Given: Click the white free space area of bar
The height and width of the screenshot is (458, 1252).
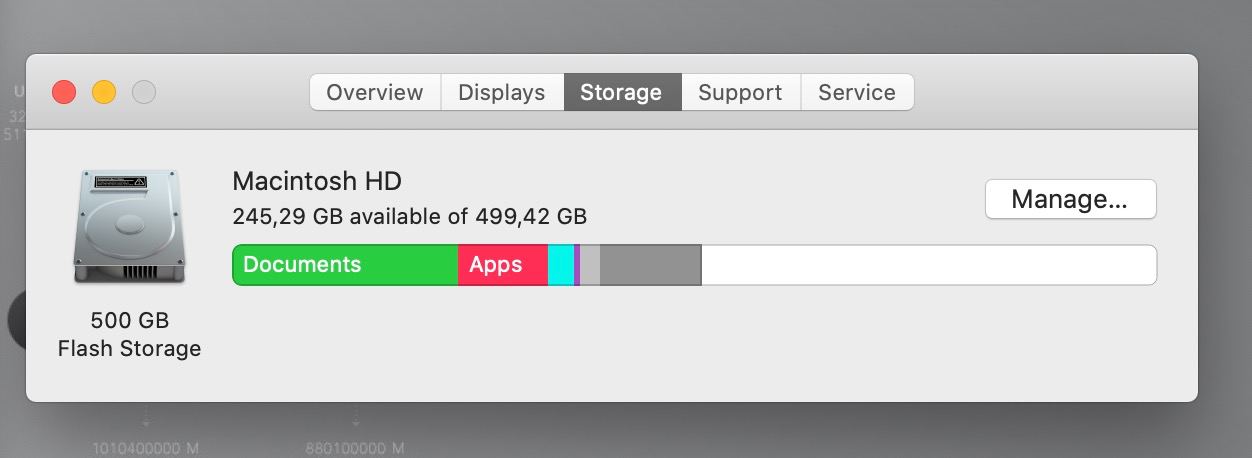Looking at the screenshot, I should click(x=929, y=265).
